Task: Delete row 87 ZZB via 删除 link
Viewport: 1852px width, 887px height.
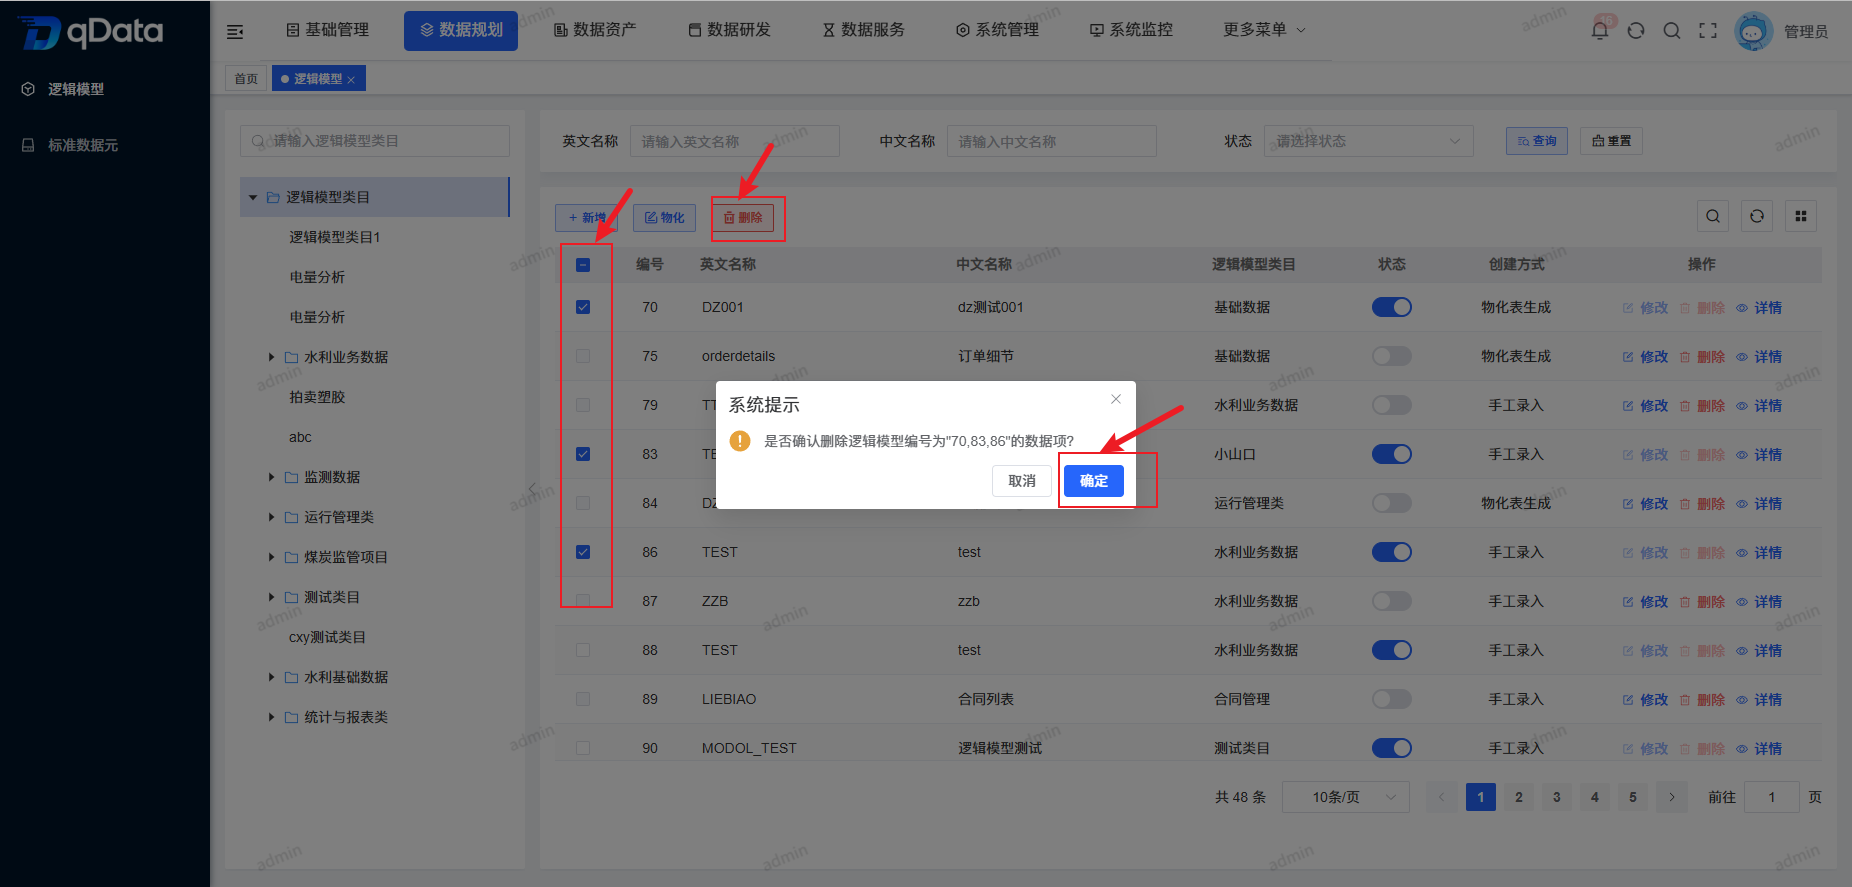Action: pos(1702,602)
